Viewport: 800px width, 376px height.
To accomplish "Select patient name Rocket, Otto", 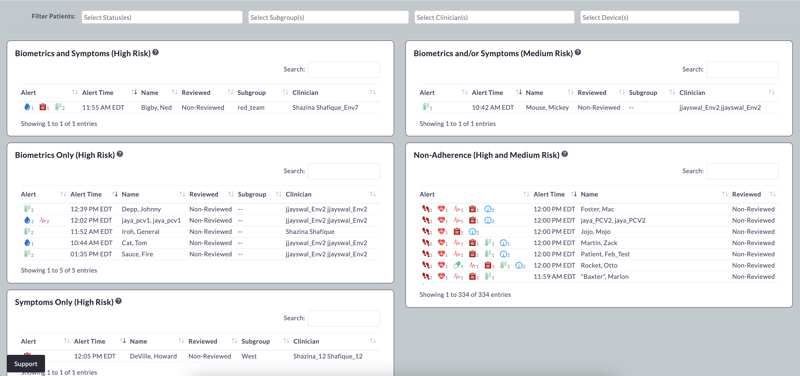I will 598,265.
